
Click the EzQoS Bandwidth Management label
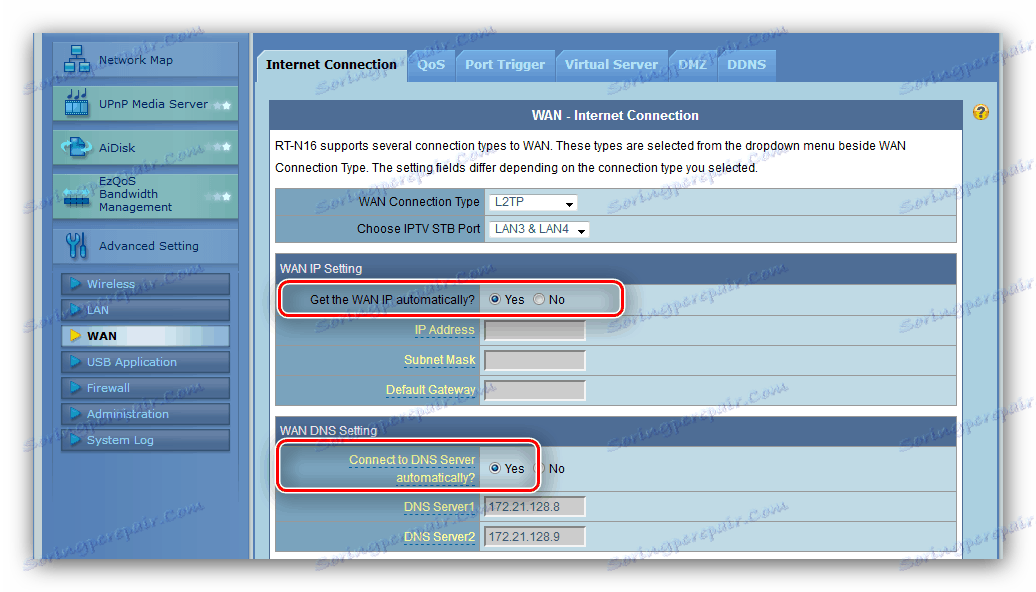tap(135, 194)
